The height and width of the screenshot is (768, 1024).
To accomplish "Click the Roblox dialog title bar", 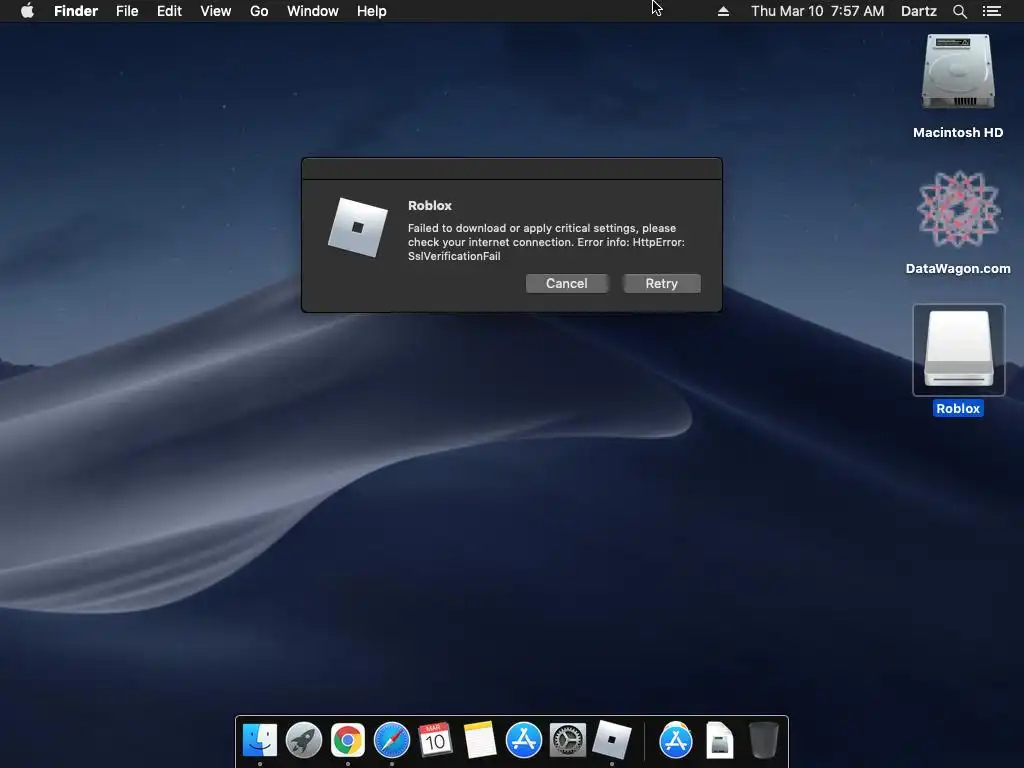I will coord(512,168).
